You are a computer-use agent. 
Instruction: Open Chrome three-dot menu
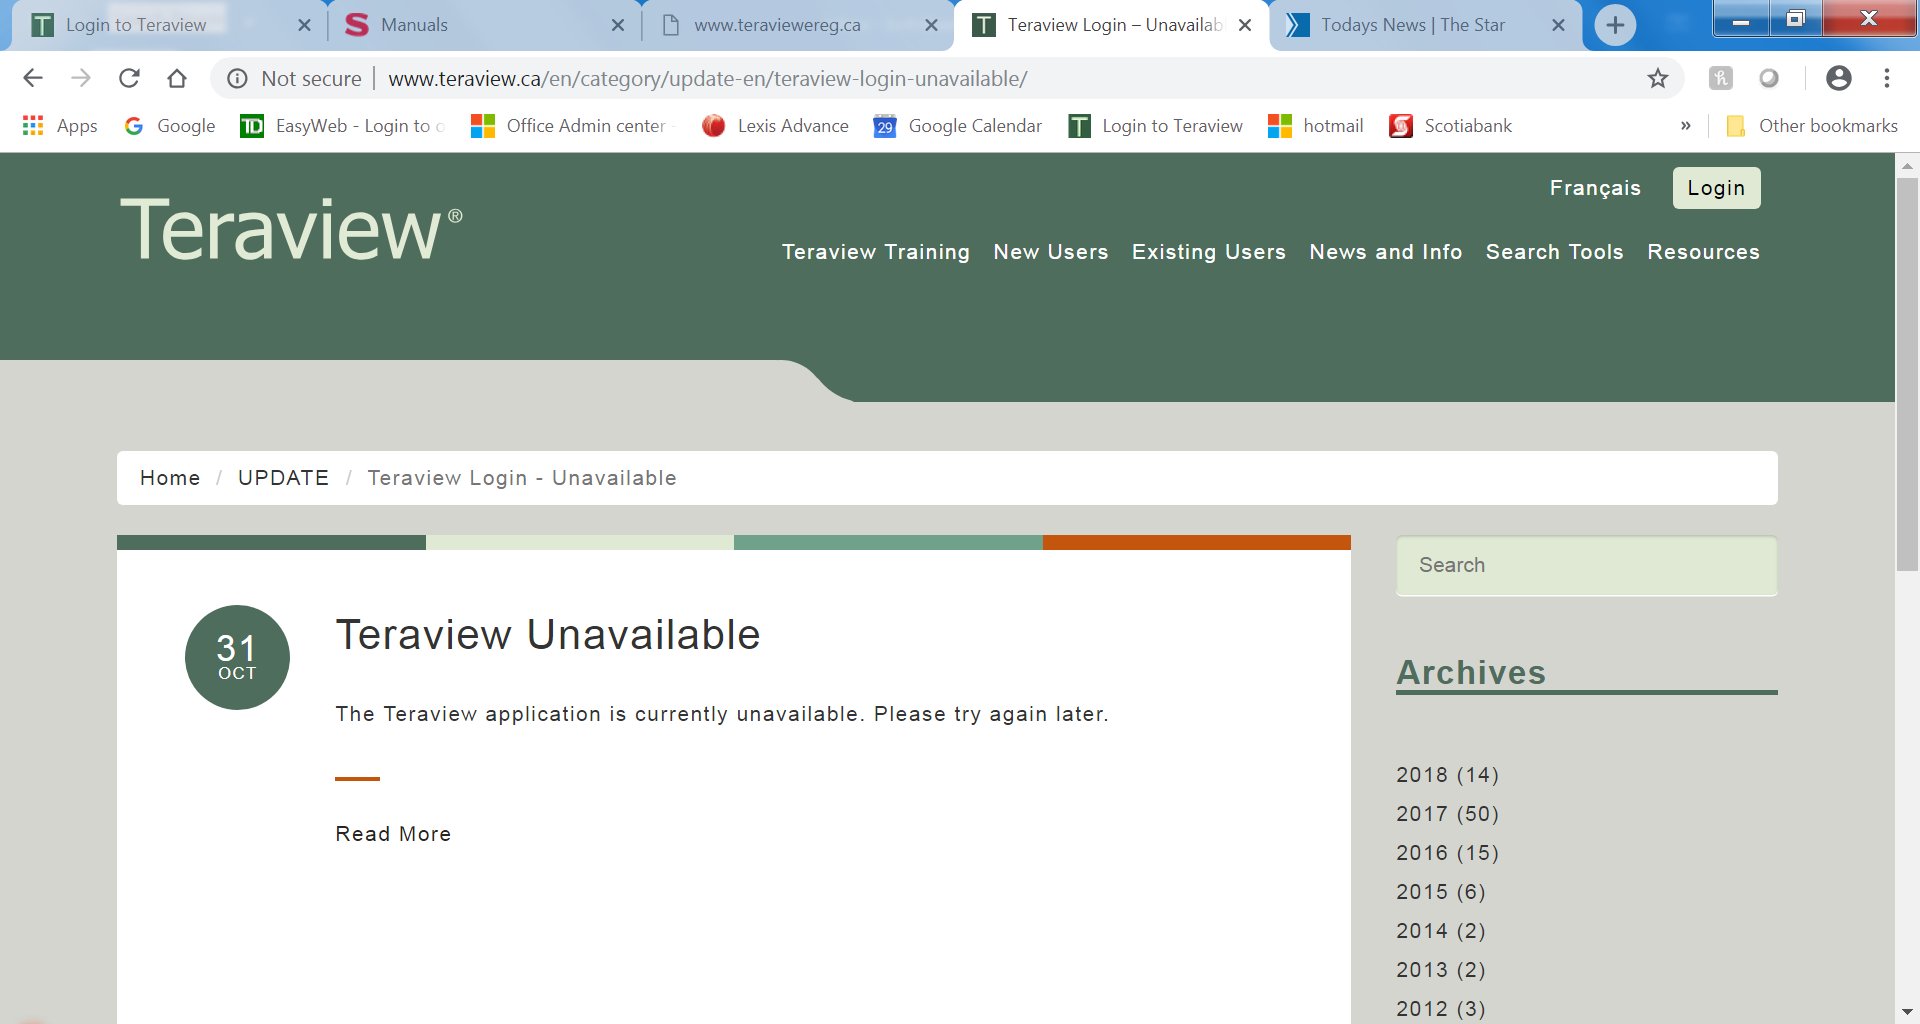coord(1887,78)
